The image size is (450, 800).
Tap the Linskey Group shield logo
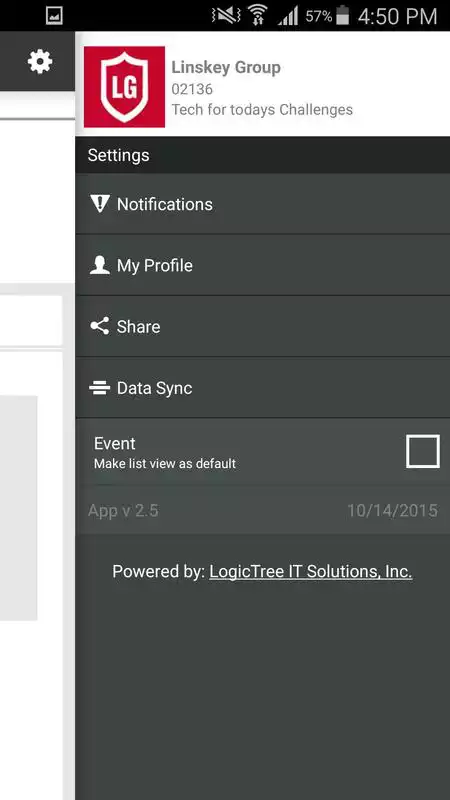[124, 87]
